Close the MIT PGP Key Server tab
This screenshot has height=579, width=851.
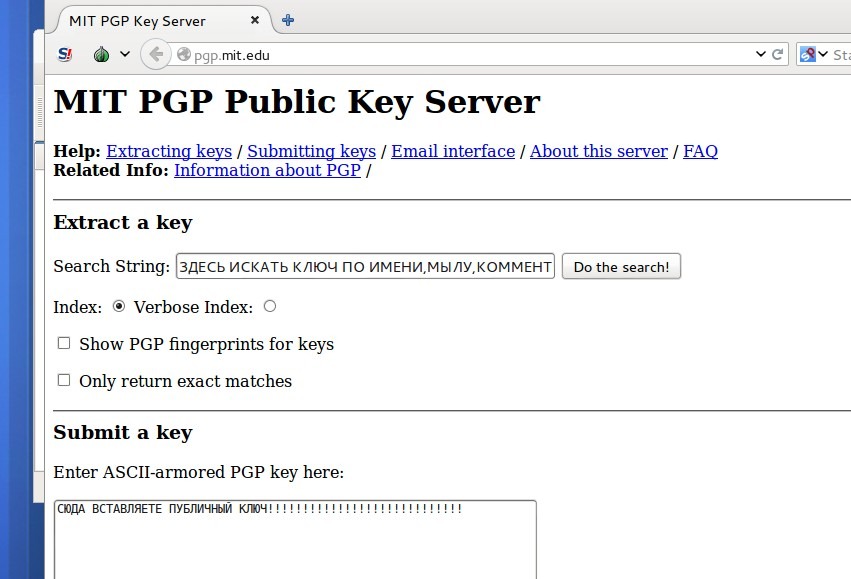click(255, 20)
